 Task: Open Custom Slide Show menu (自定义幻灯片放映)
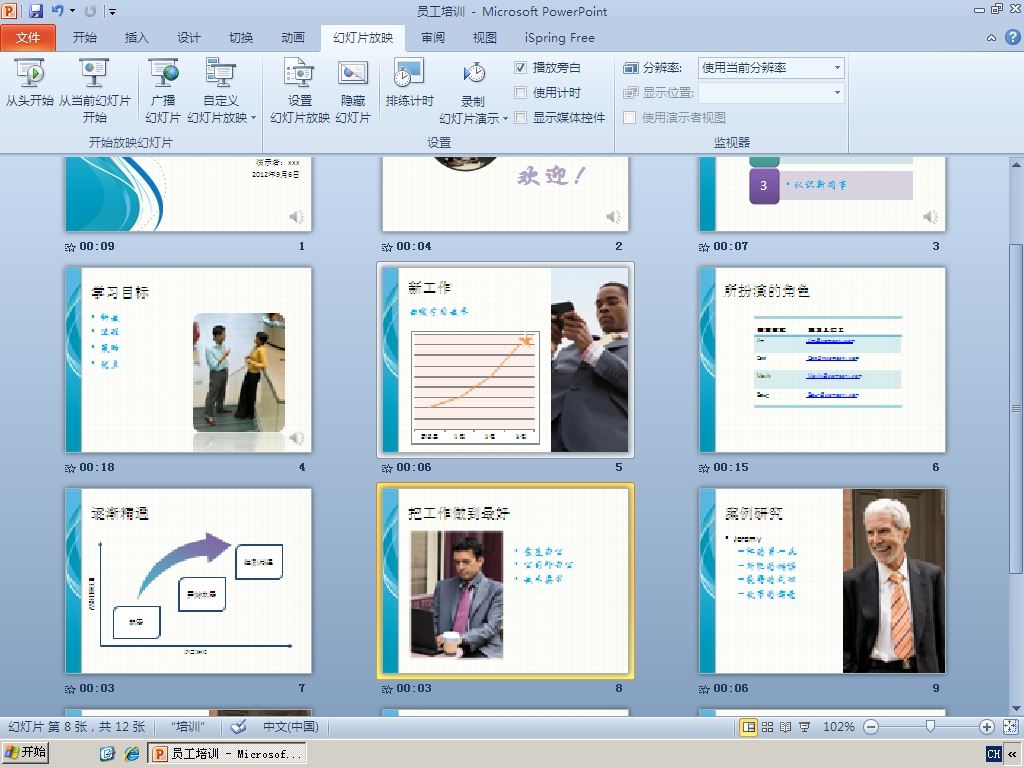pos(221,91)
